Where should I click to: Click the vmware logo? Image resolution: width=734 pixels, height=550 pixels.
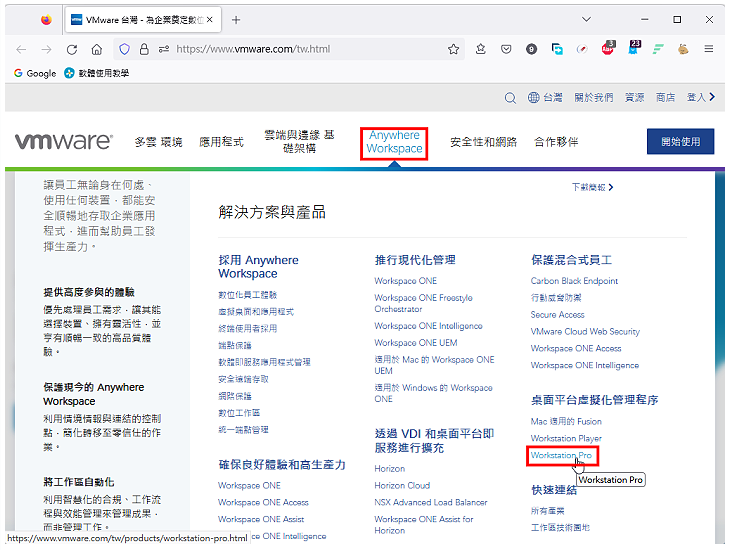tap(64, 141)
